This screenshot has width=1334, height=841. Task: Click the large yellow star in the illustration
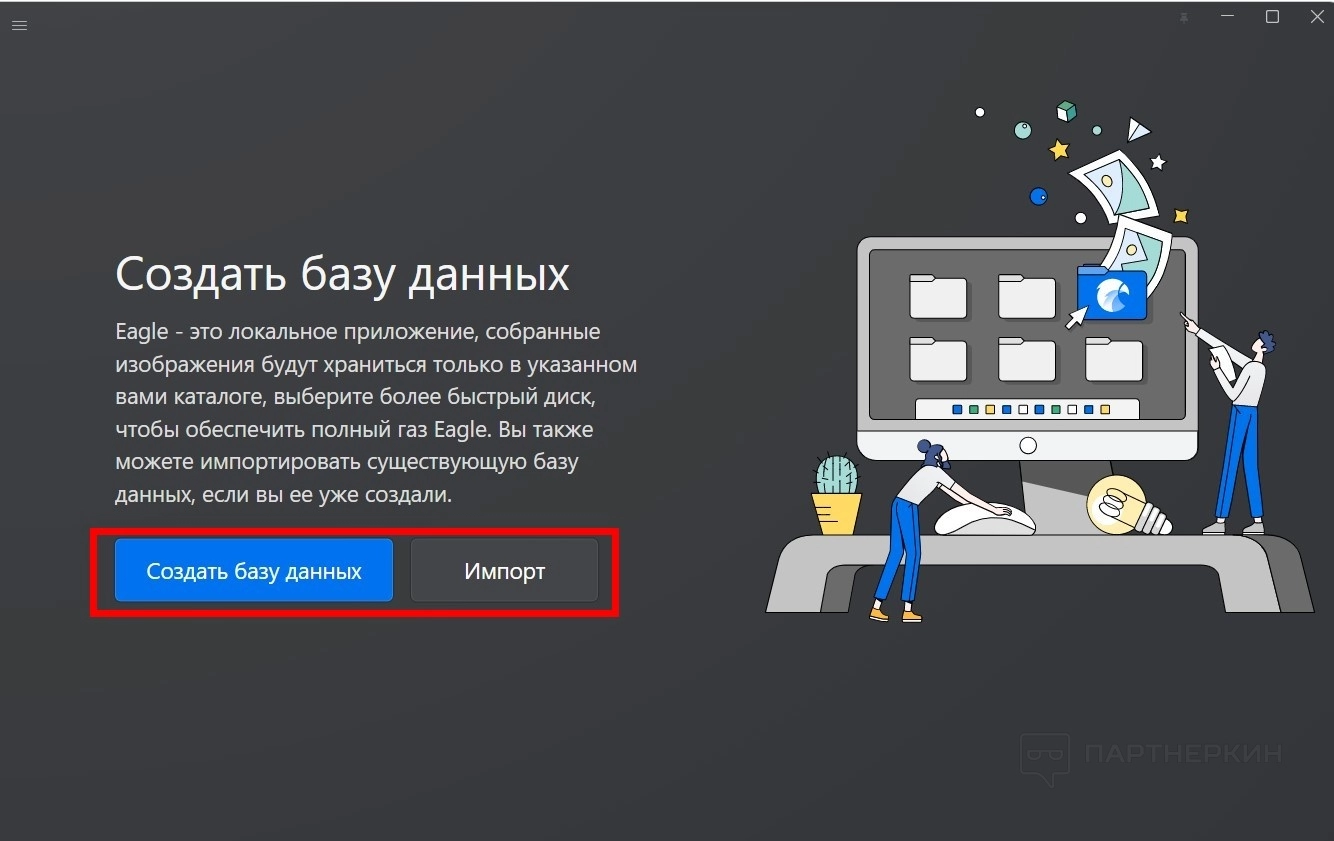pos(1059,150)
